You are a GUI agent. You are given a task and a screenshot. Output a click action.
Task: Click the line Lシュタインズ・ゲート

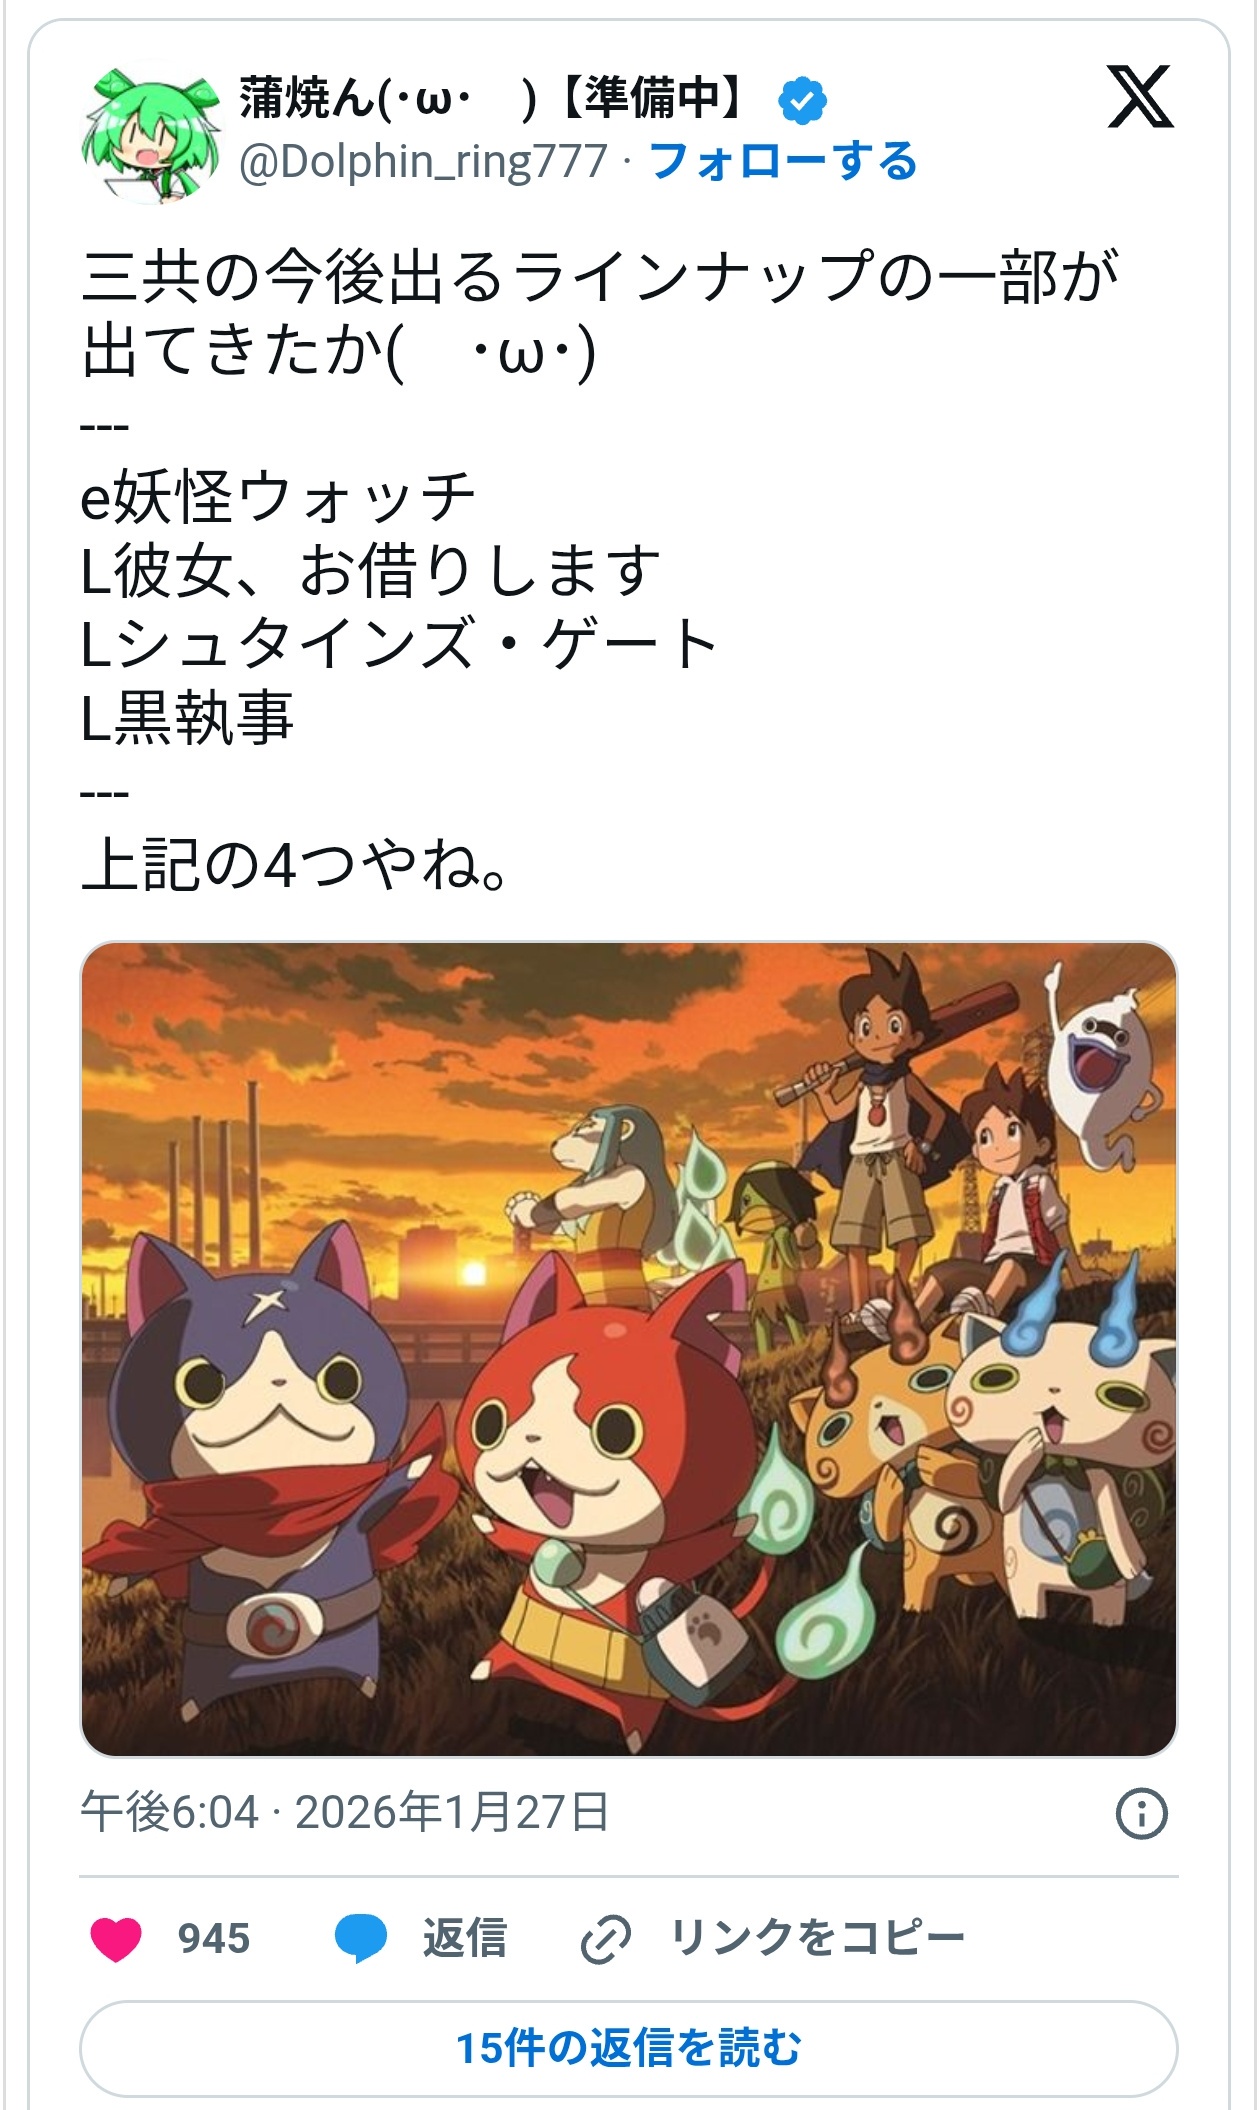(399, 643)
